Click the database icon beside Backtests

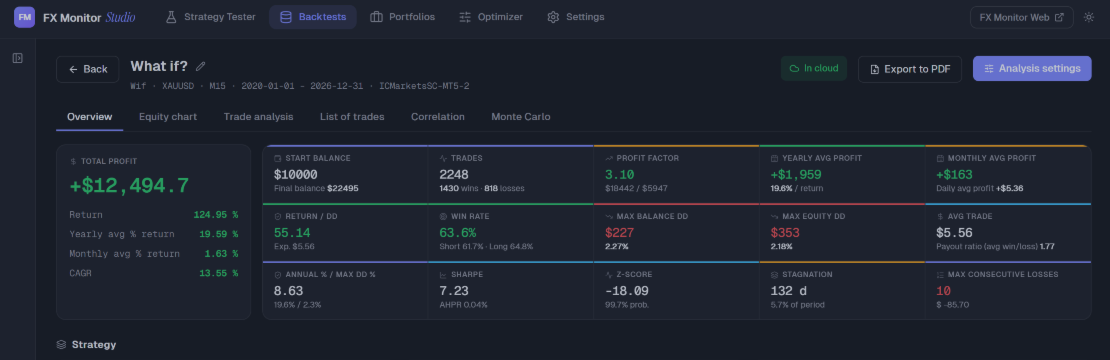click(x=285, y=17)
